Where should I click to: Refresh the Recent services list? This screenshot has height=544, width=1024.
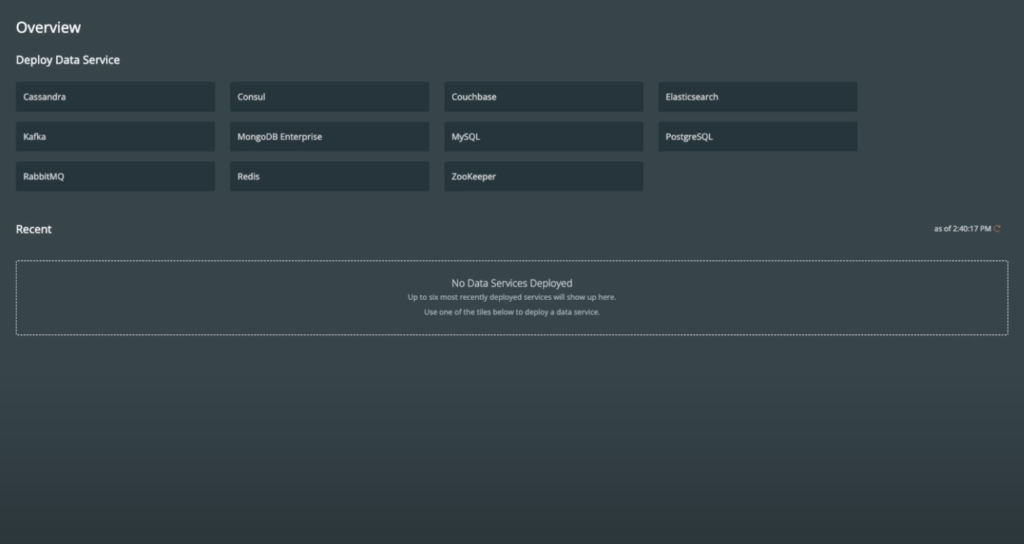pyautogui.click(x=998, y=229)
